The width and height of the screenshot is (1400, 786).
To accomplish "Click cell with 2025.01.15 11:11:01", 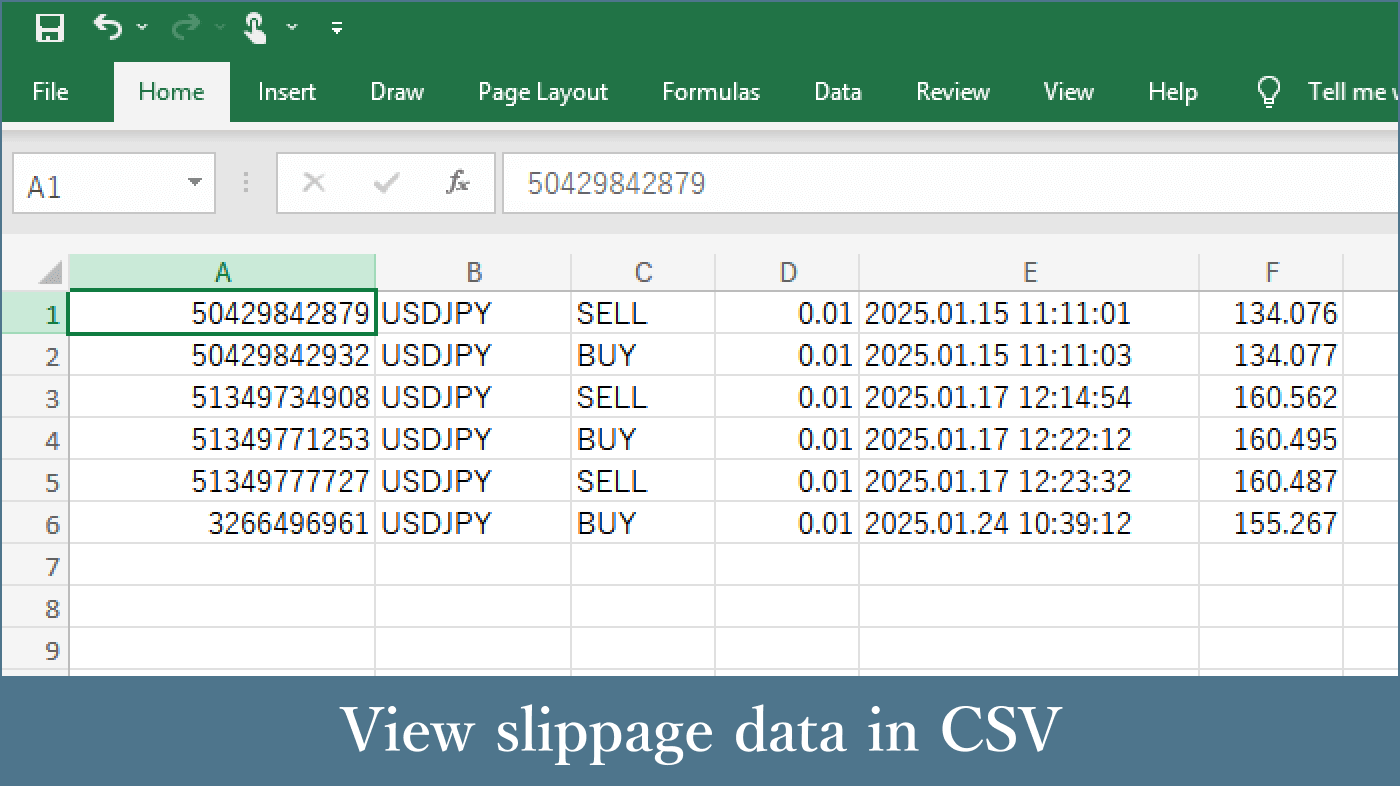I will point(1030,313).
